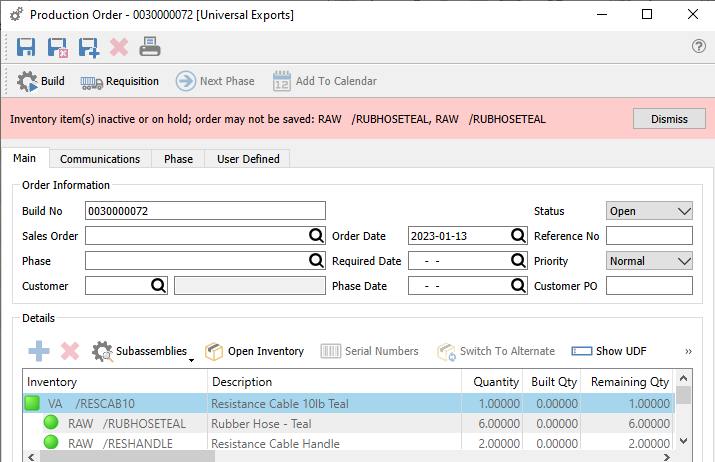Click Open Inventory in Details toolbar
Screen dimensions: 715x462
click(254, 351)
